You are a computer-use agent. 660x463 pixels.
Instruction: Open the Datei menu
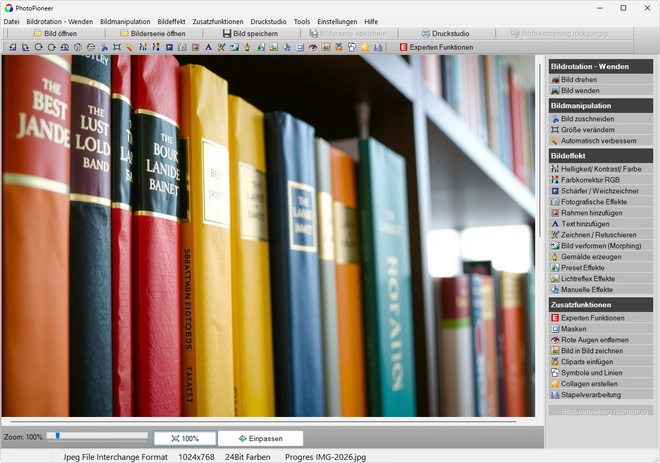coord(11,21)
